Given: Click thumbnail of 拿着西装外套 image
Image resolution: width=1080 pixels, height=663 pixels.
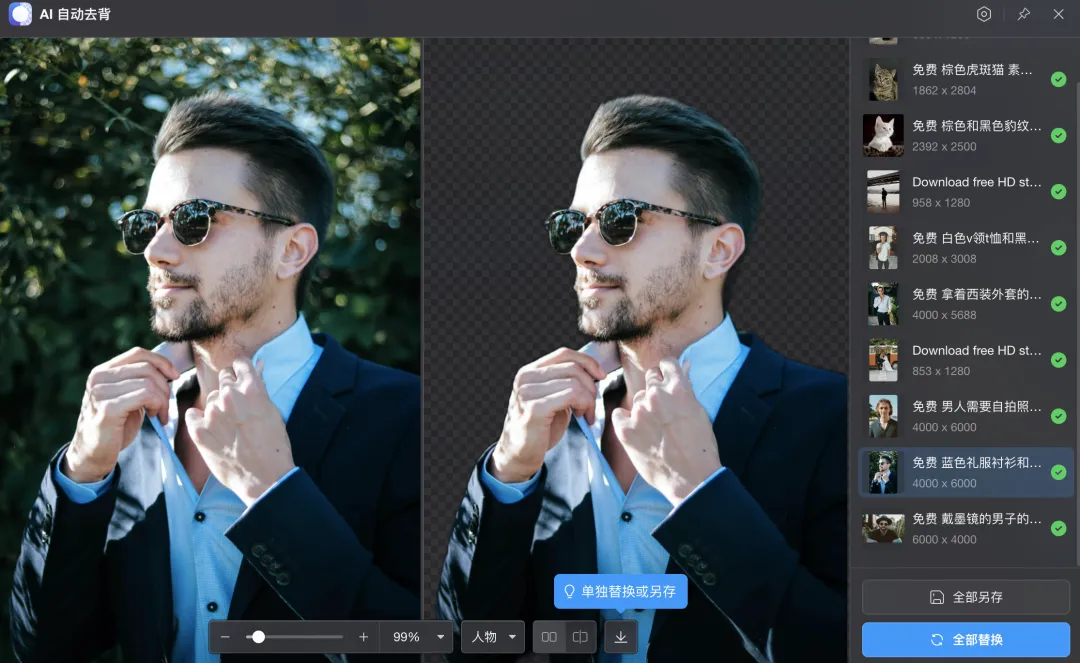Looking at the screenshot, I should (x=883, y=304).
